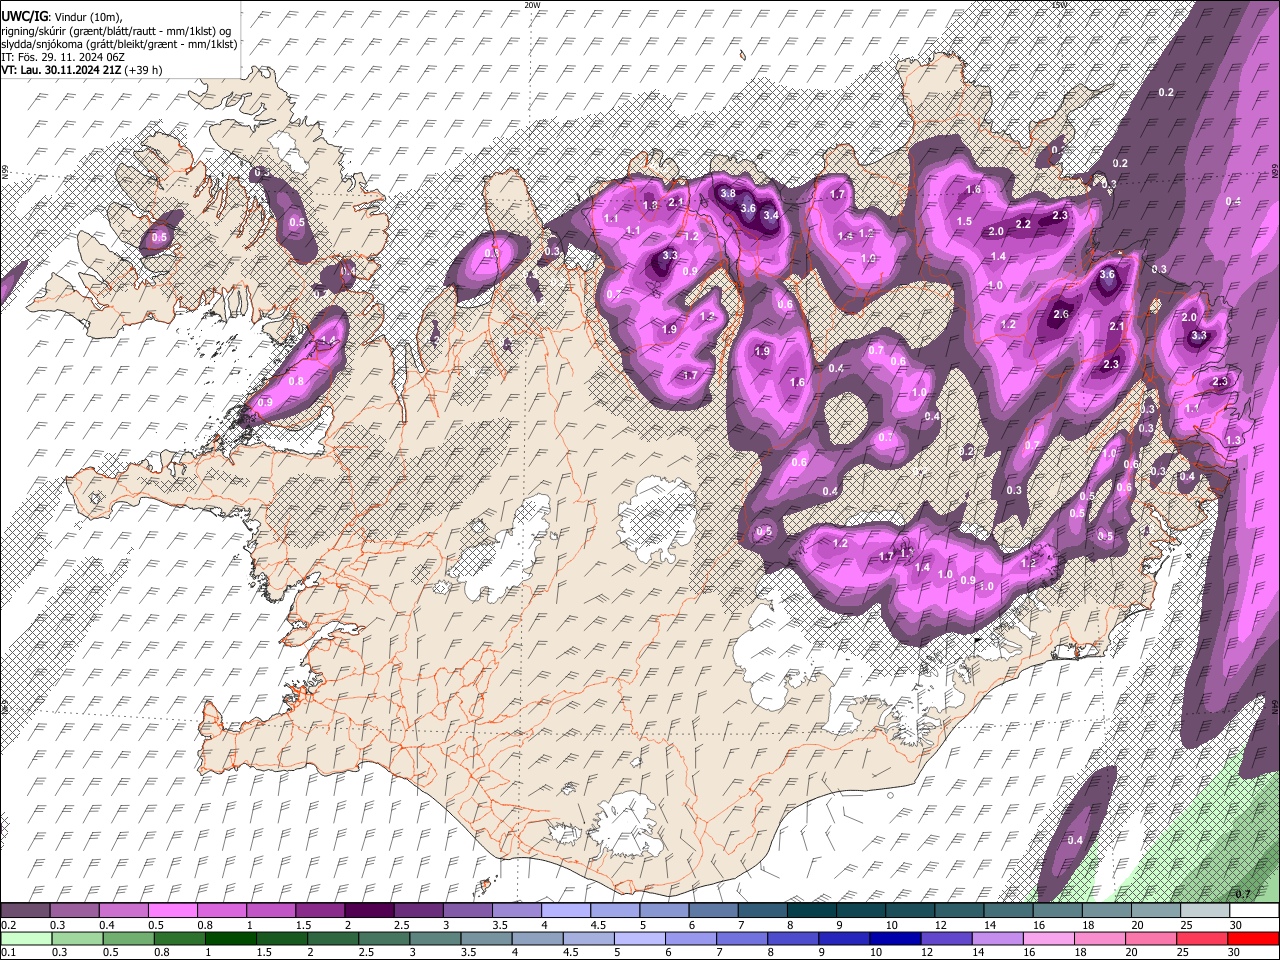
Task: Click the 30 label on the rain legend row
Action: pyautogui.click(x=1236, y=952)
